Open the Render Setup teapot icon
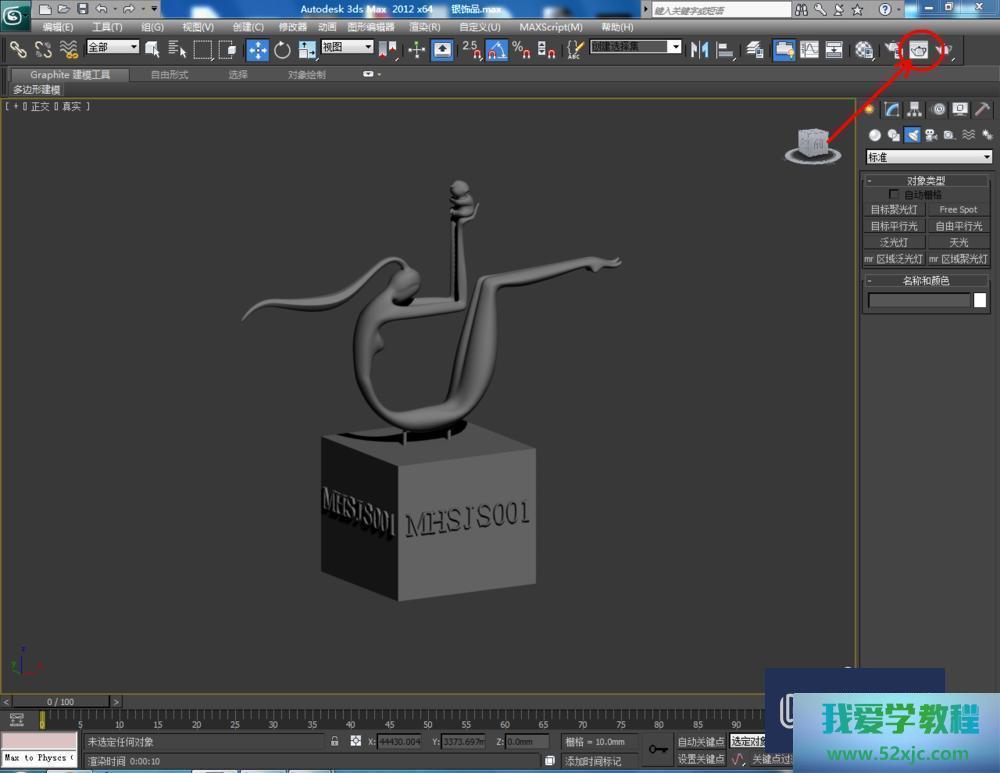Image resolution: width=1000 pixels, height=773 pixels. (x=893, y=49)
